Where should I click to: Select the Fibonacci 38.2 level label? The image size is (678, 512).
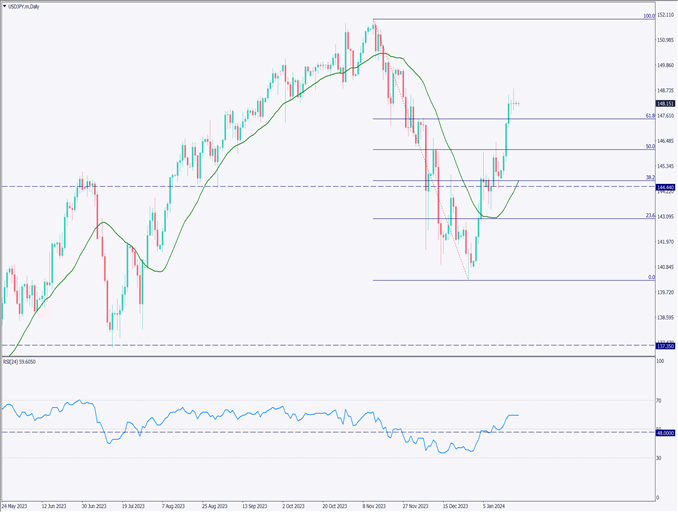649,177
